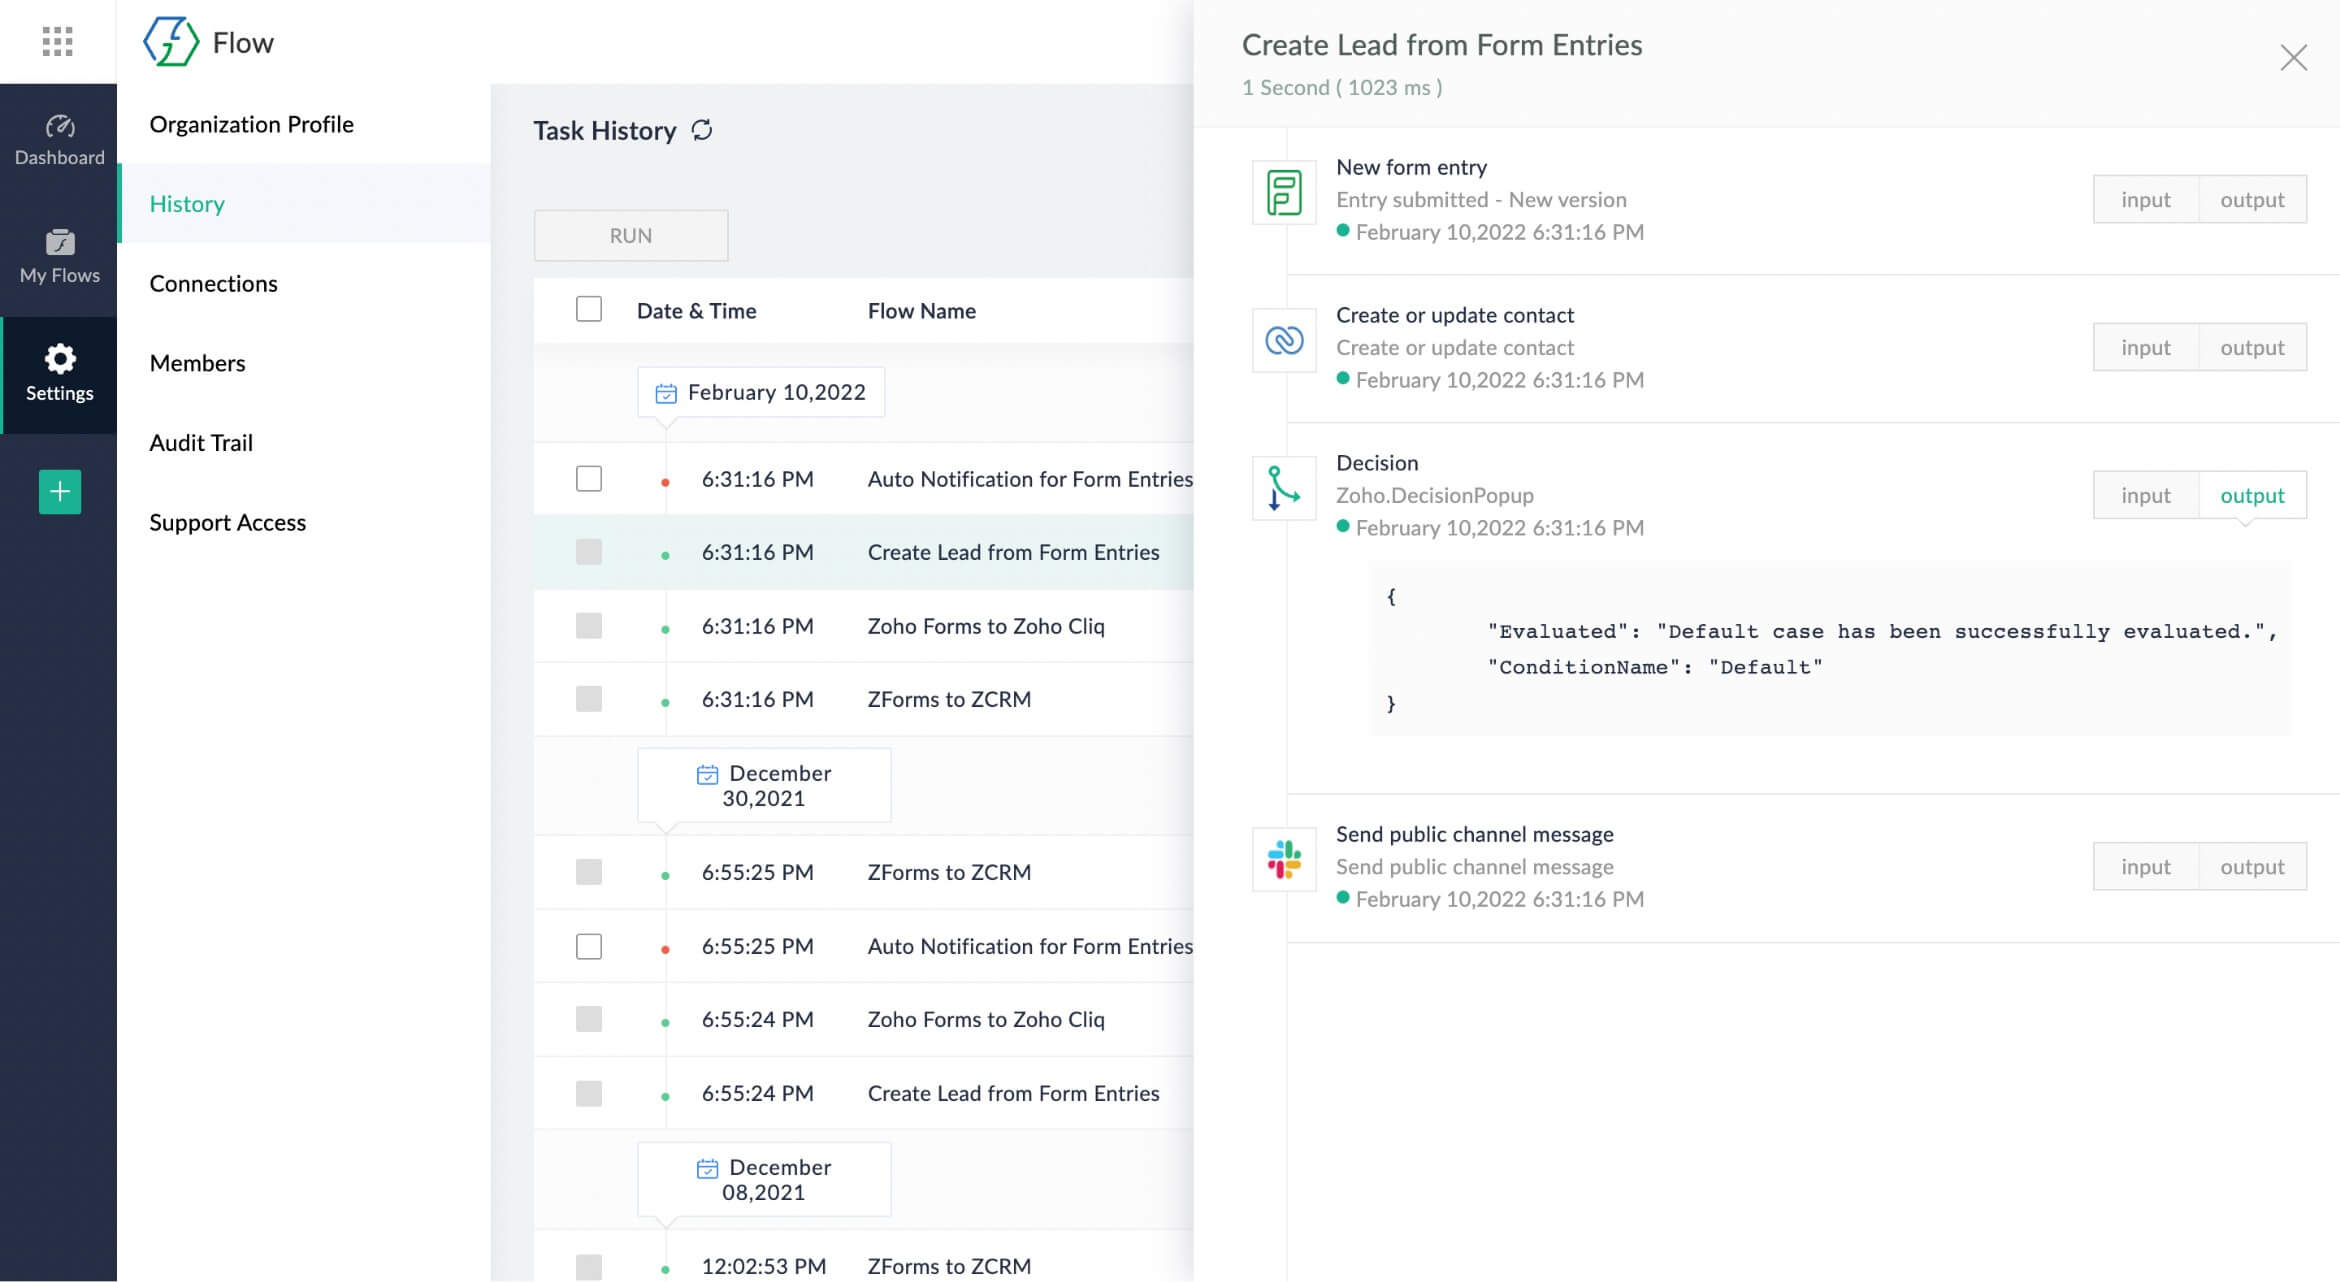This screenshot has height=1282, width=2340.
Task: Click the Decision branch step icon
Action: tap(1284, 488)
